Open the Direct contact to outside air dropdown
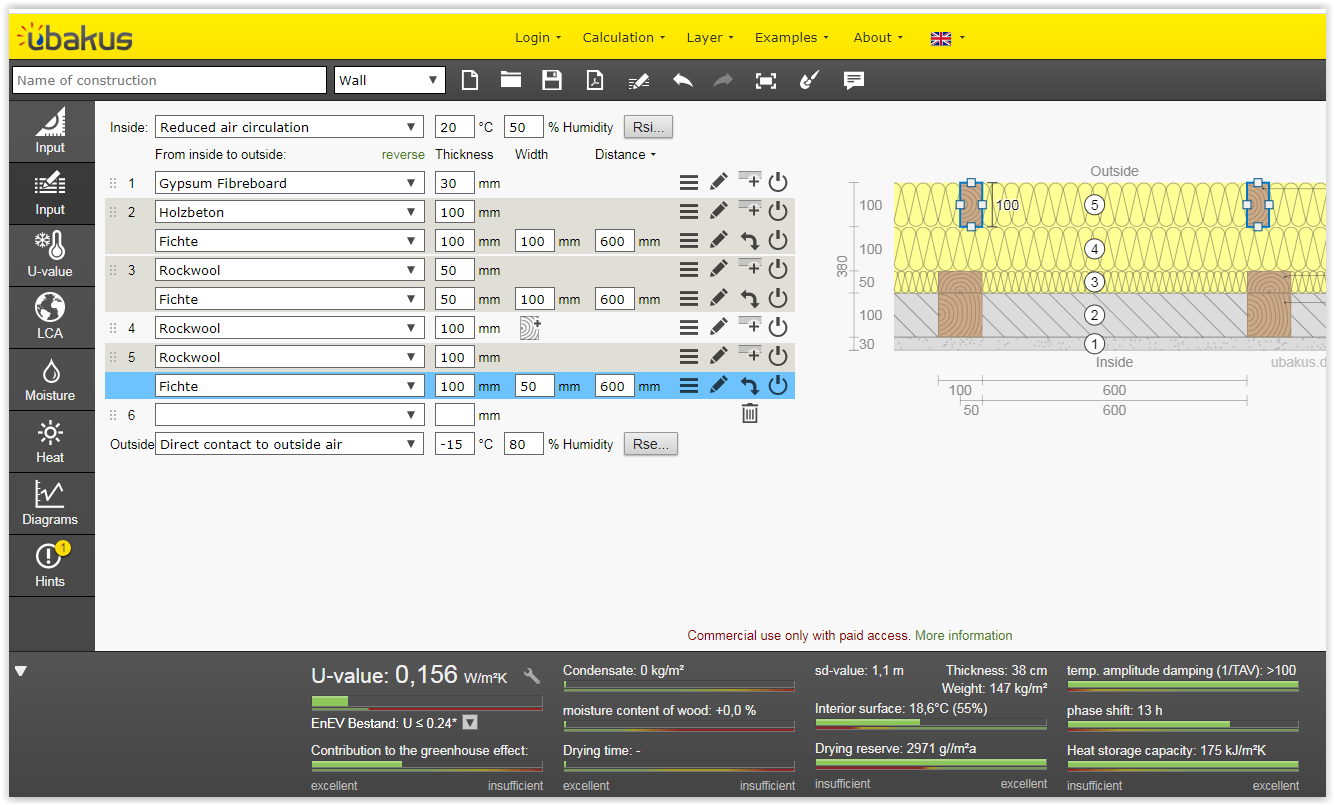 point(289,444)
